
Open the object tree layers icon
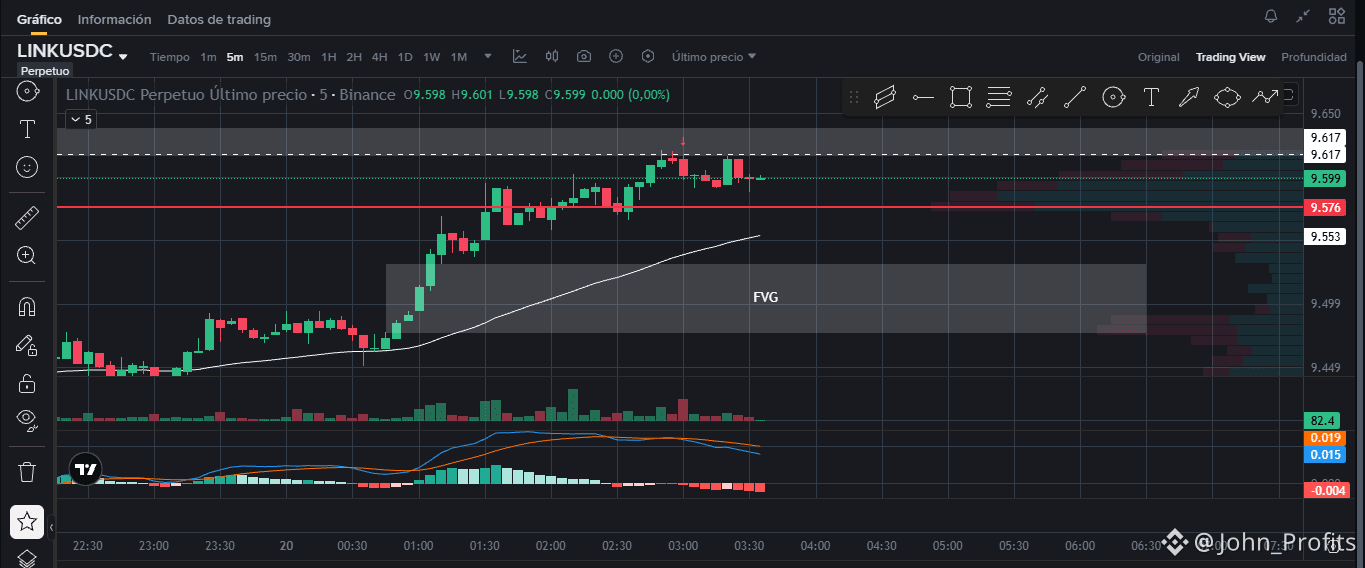pos(27,558)
